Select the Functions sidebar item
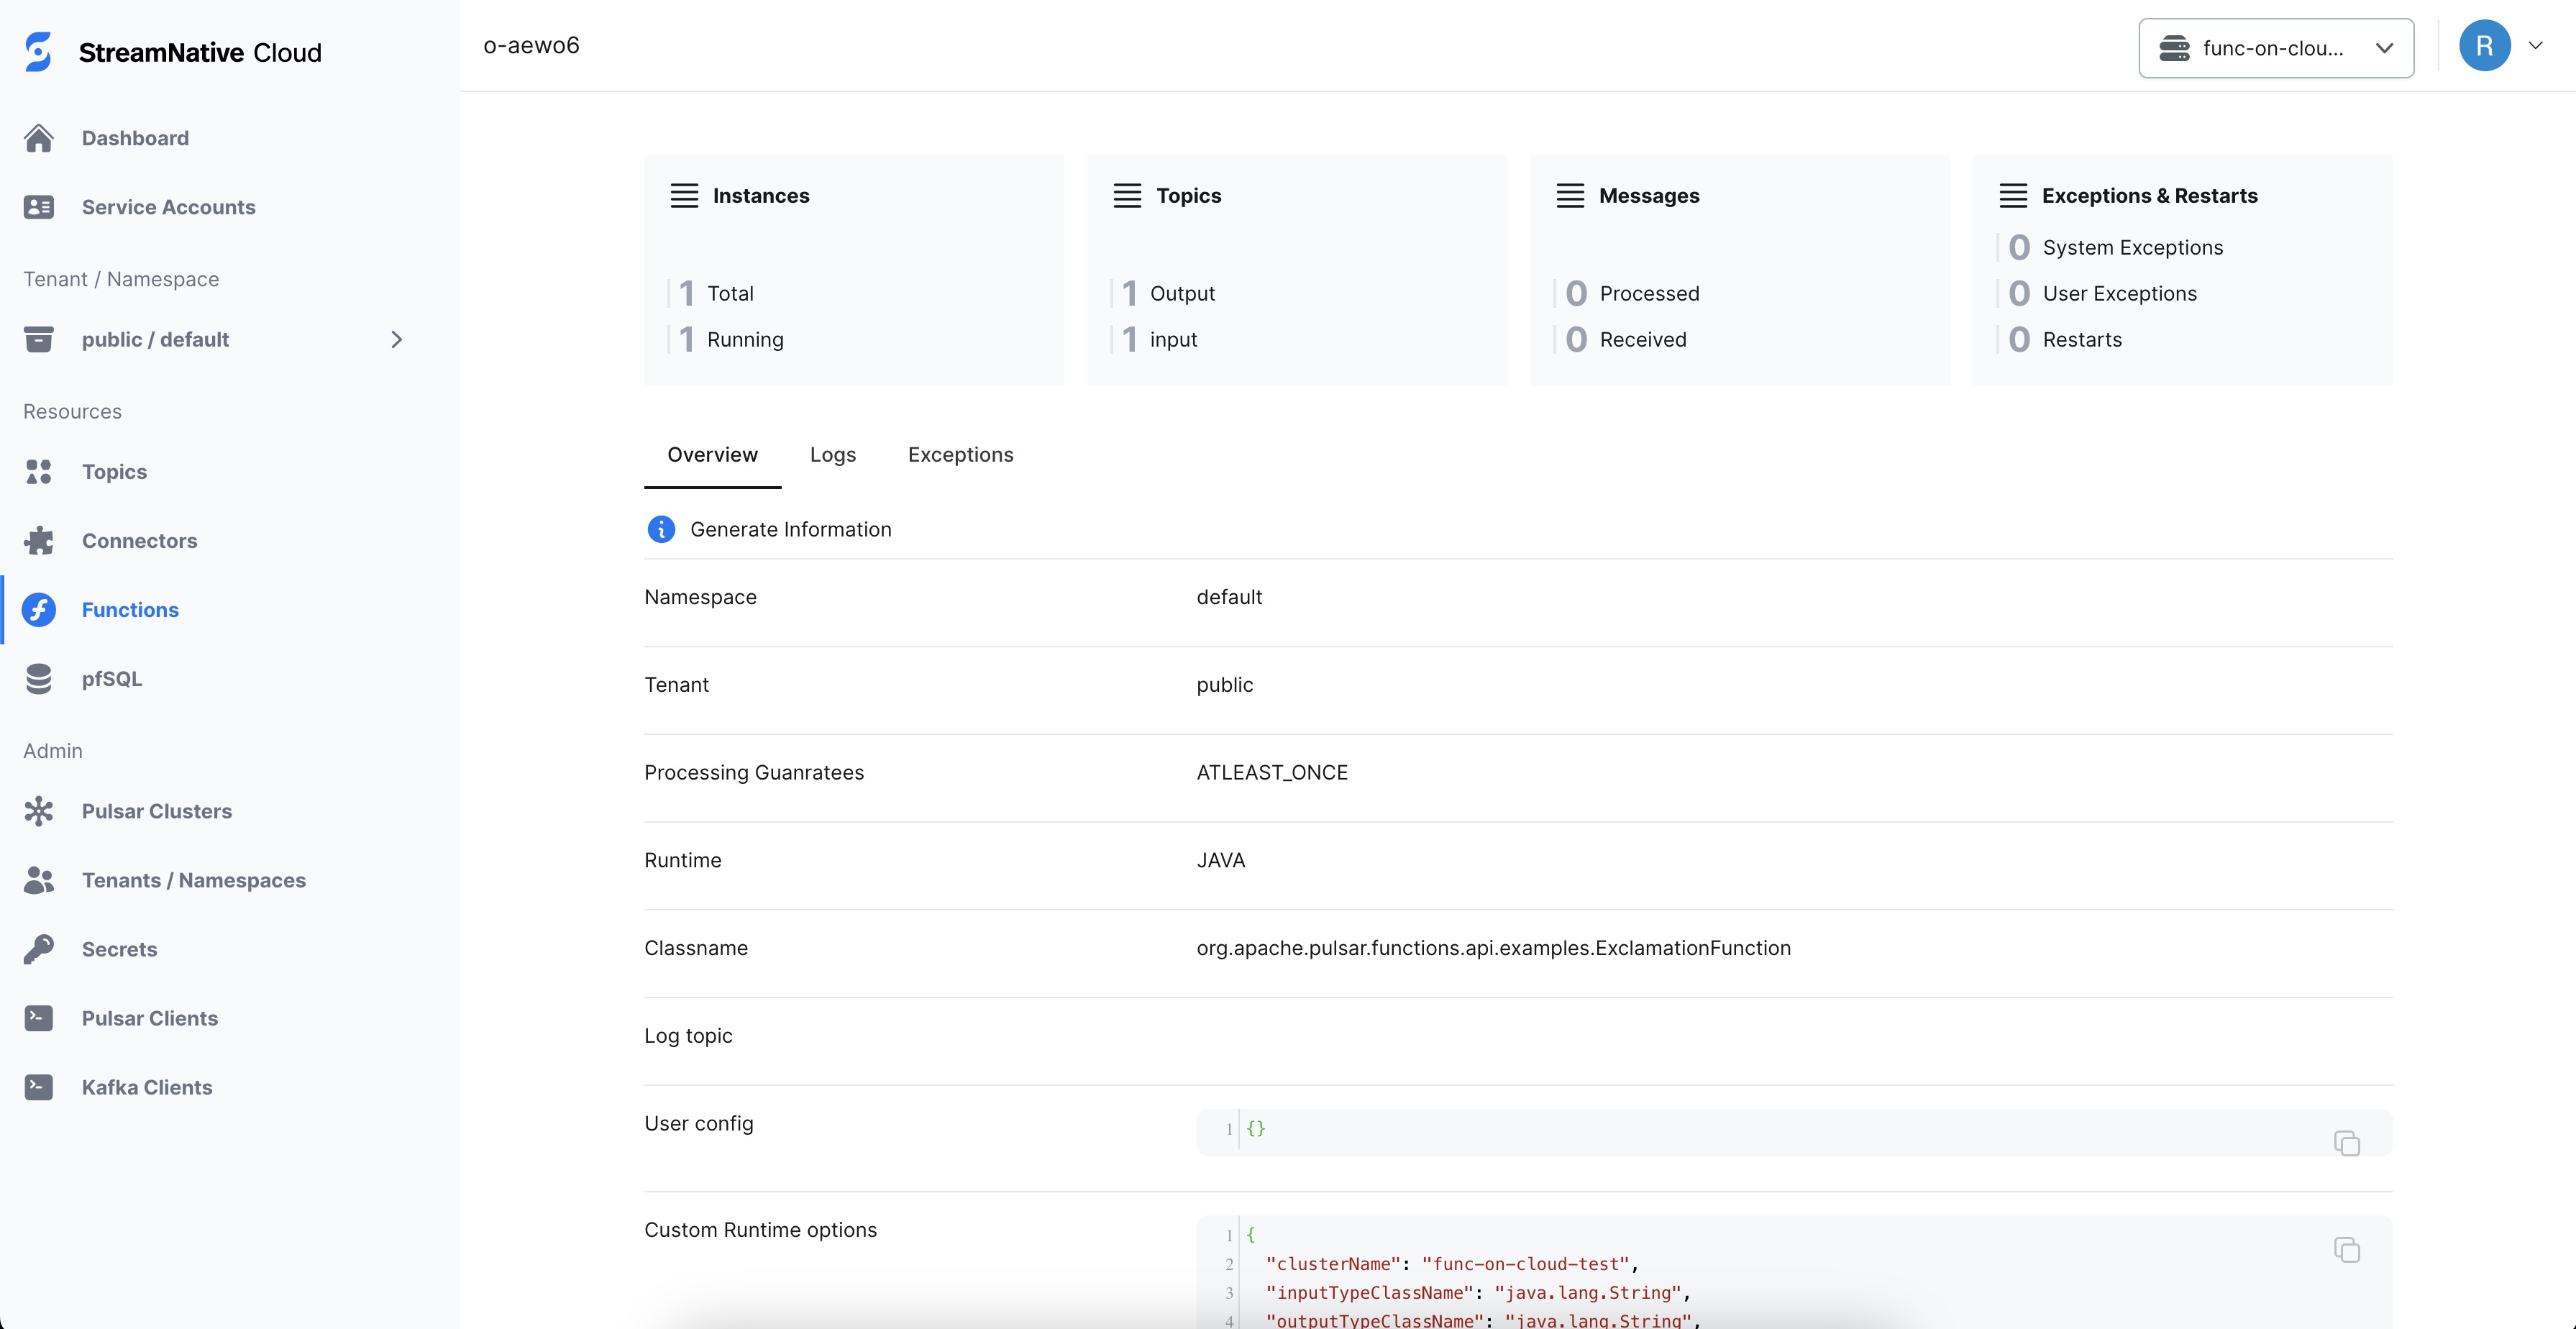The height and width of the screenshot is (1329, 2576). click(129, 609)
